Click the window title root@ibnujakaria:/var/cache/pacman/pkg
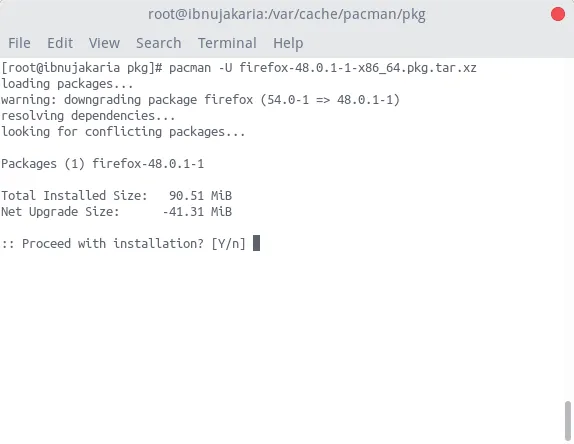Screen dimensions: 574x444 pyautogui.click(x=287, y=15)
